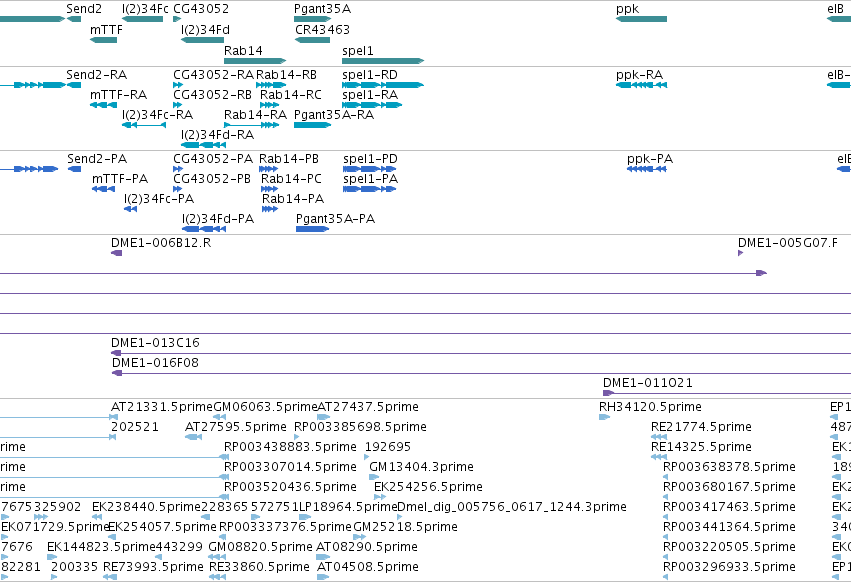Click the AT08290.5prime EST
Image resolution: width=851 pixels, height=582 pixels.
322,558
